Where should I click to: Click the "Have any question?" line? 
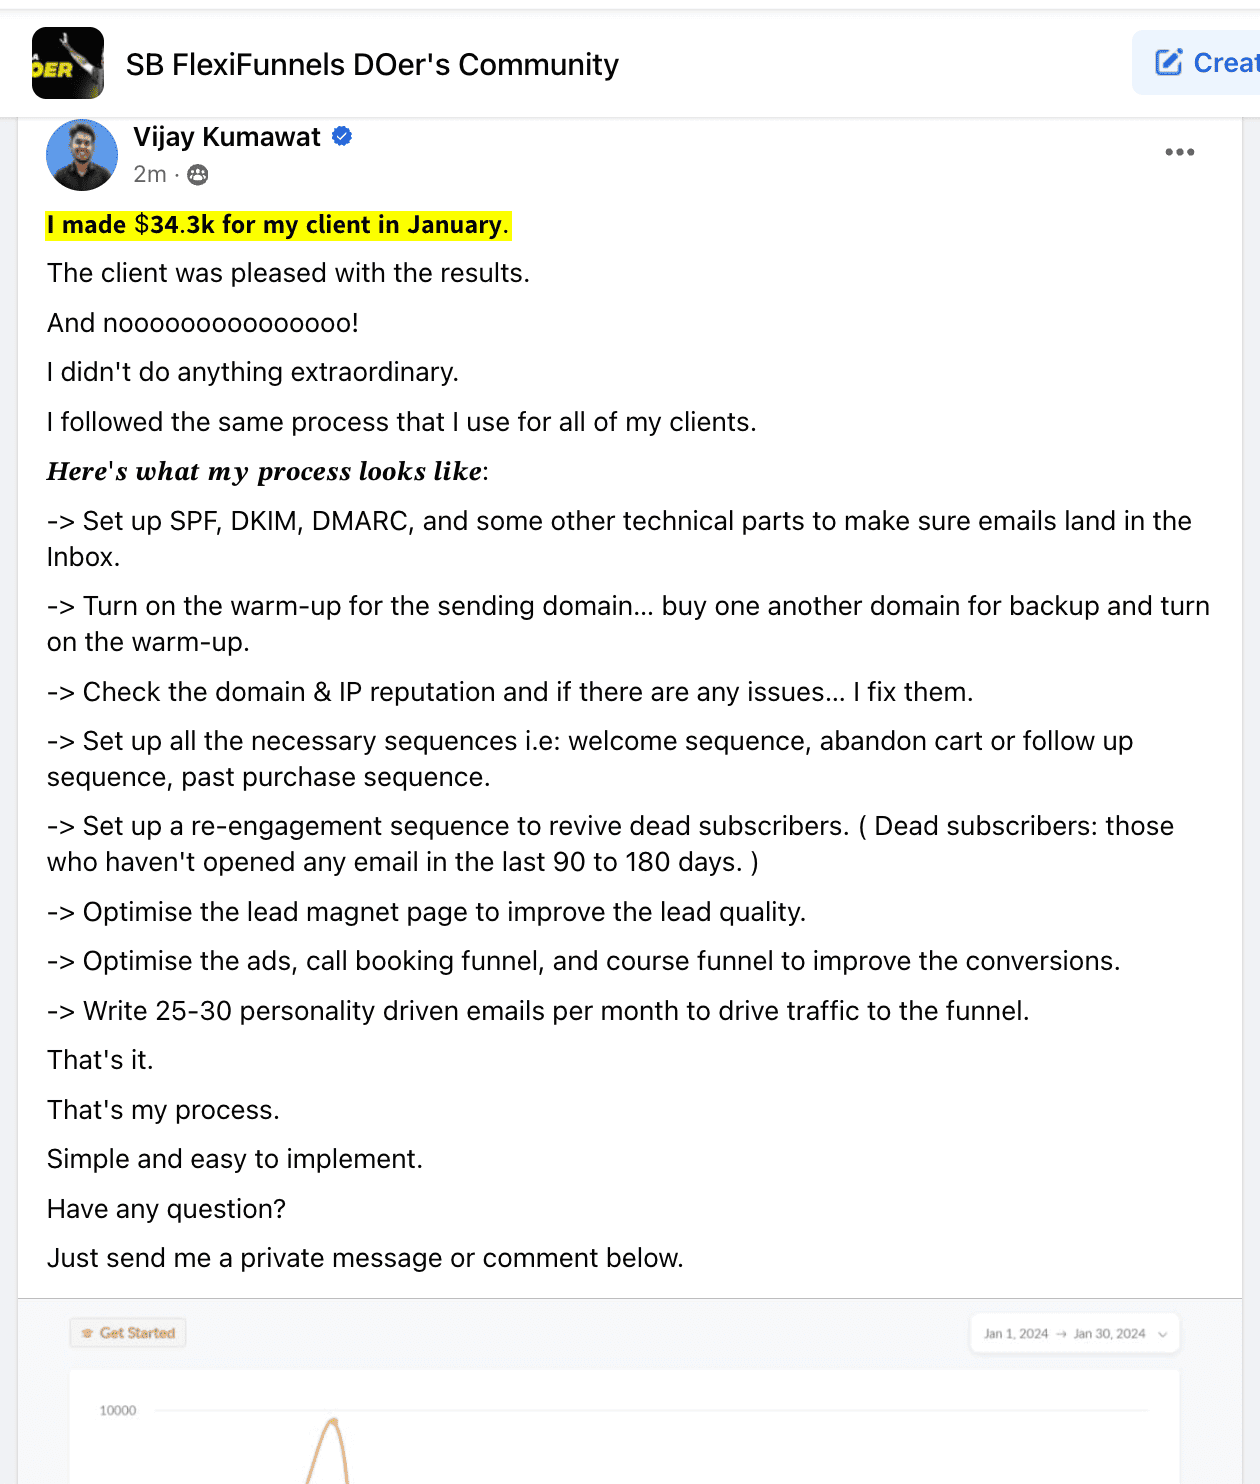(x=166, y=1209)
